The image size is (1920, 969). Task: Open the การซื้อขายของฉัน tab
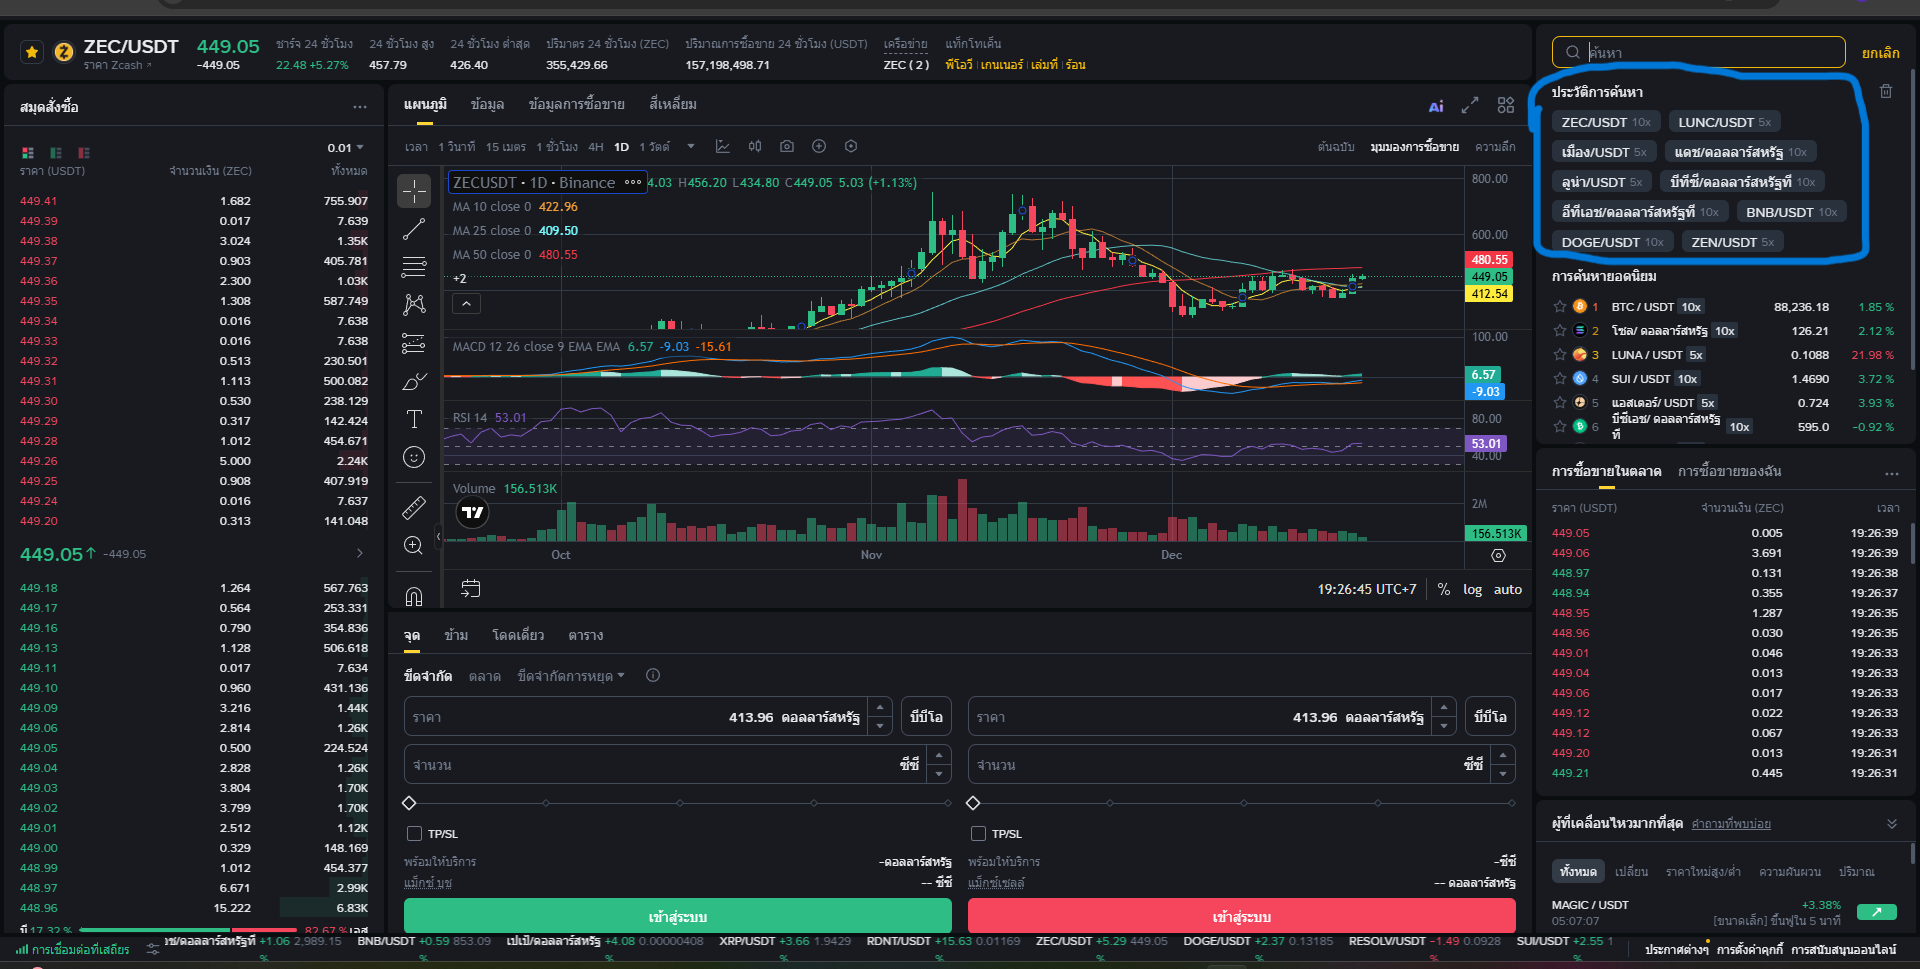[1730, 471]
